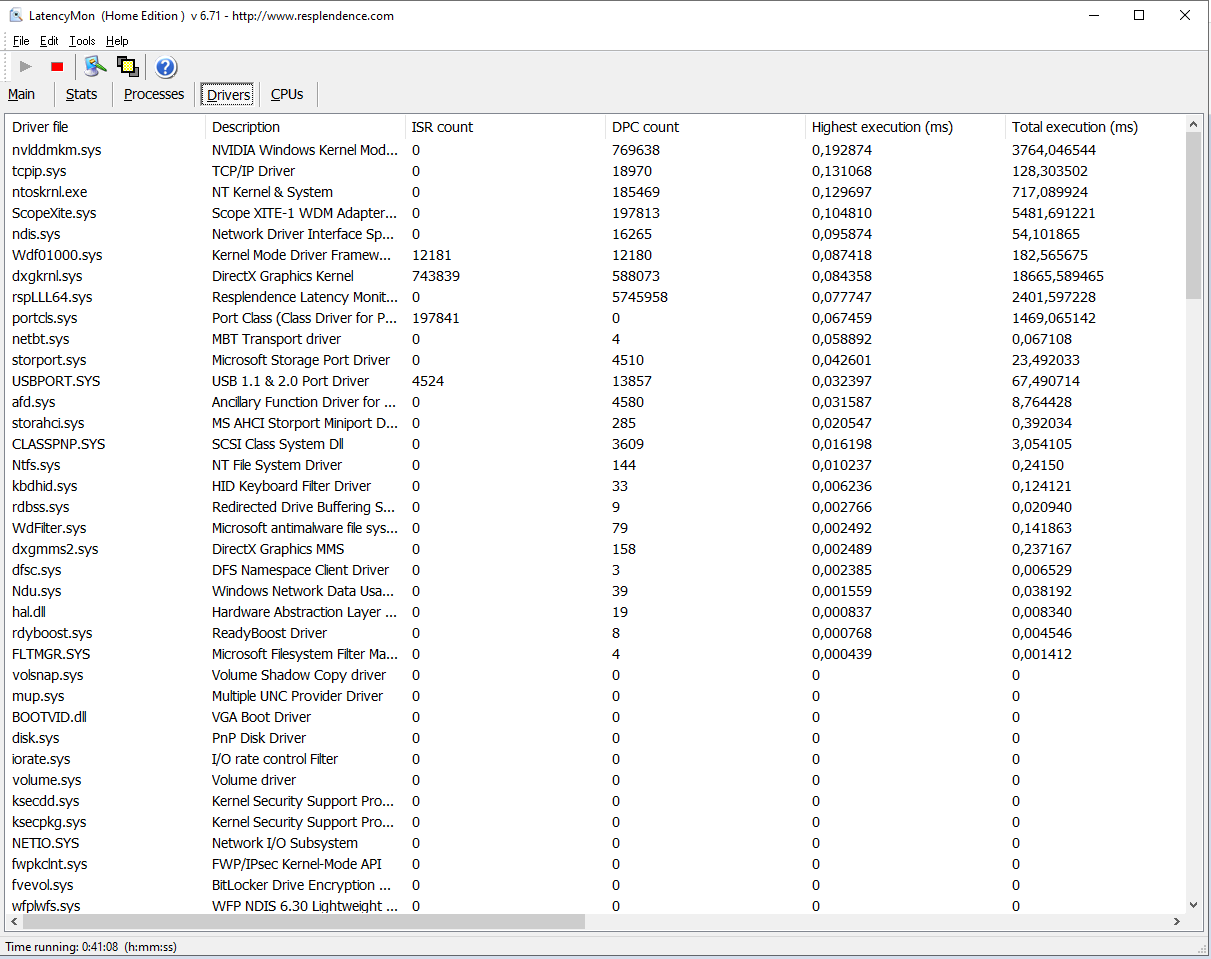Image resolution: width=1211 pixels, height=959 pixels.
Task: Open the options icon with computer and pencil
Action: (x=95, y=67)
